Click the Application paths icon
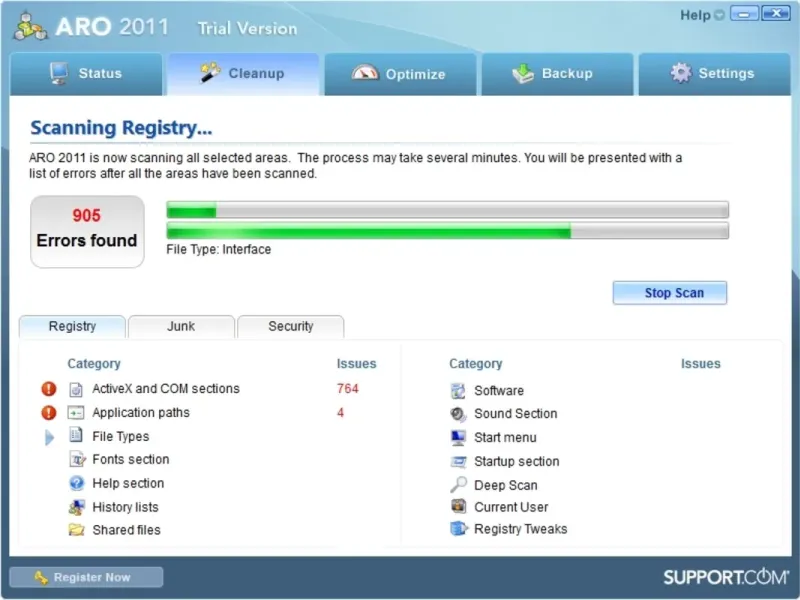The image size is (800, 600). [x=76, y=412]
